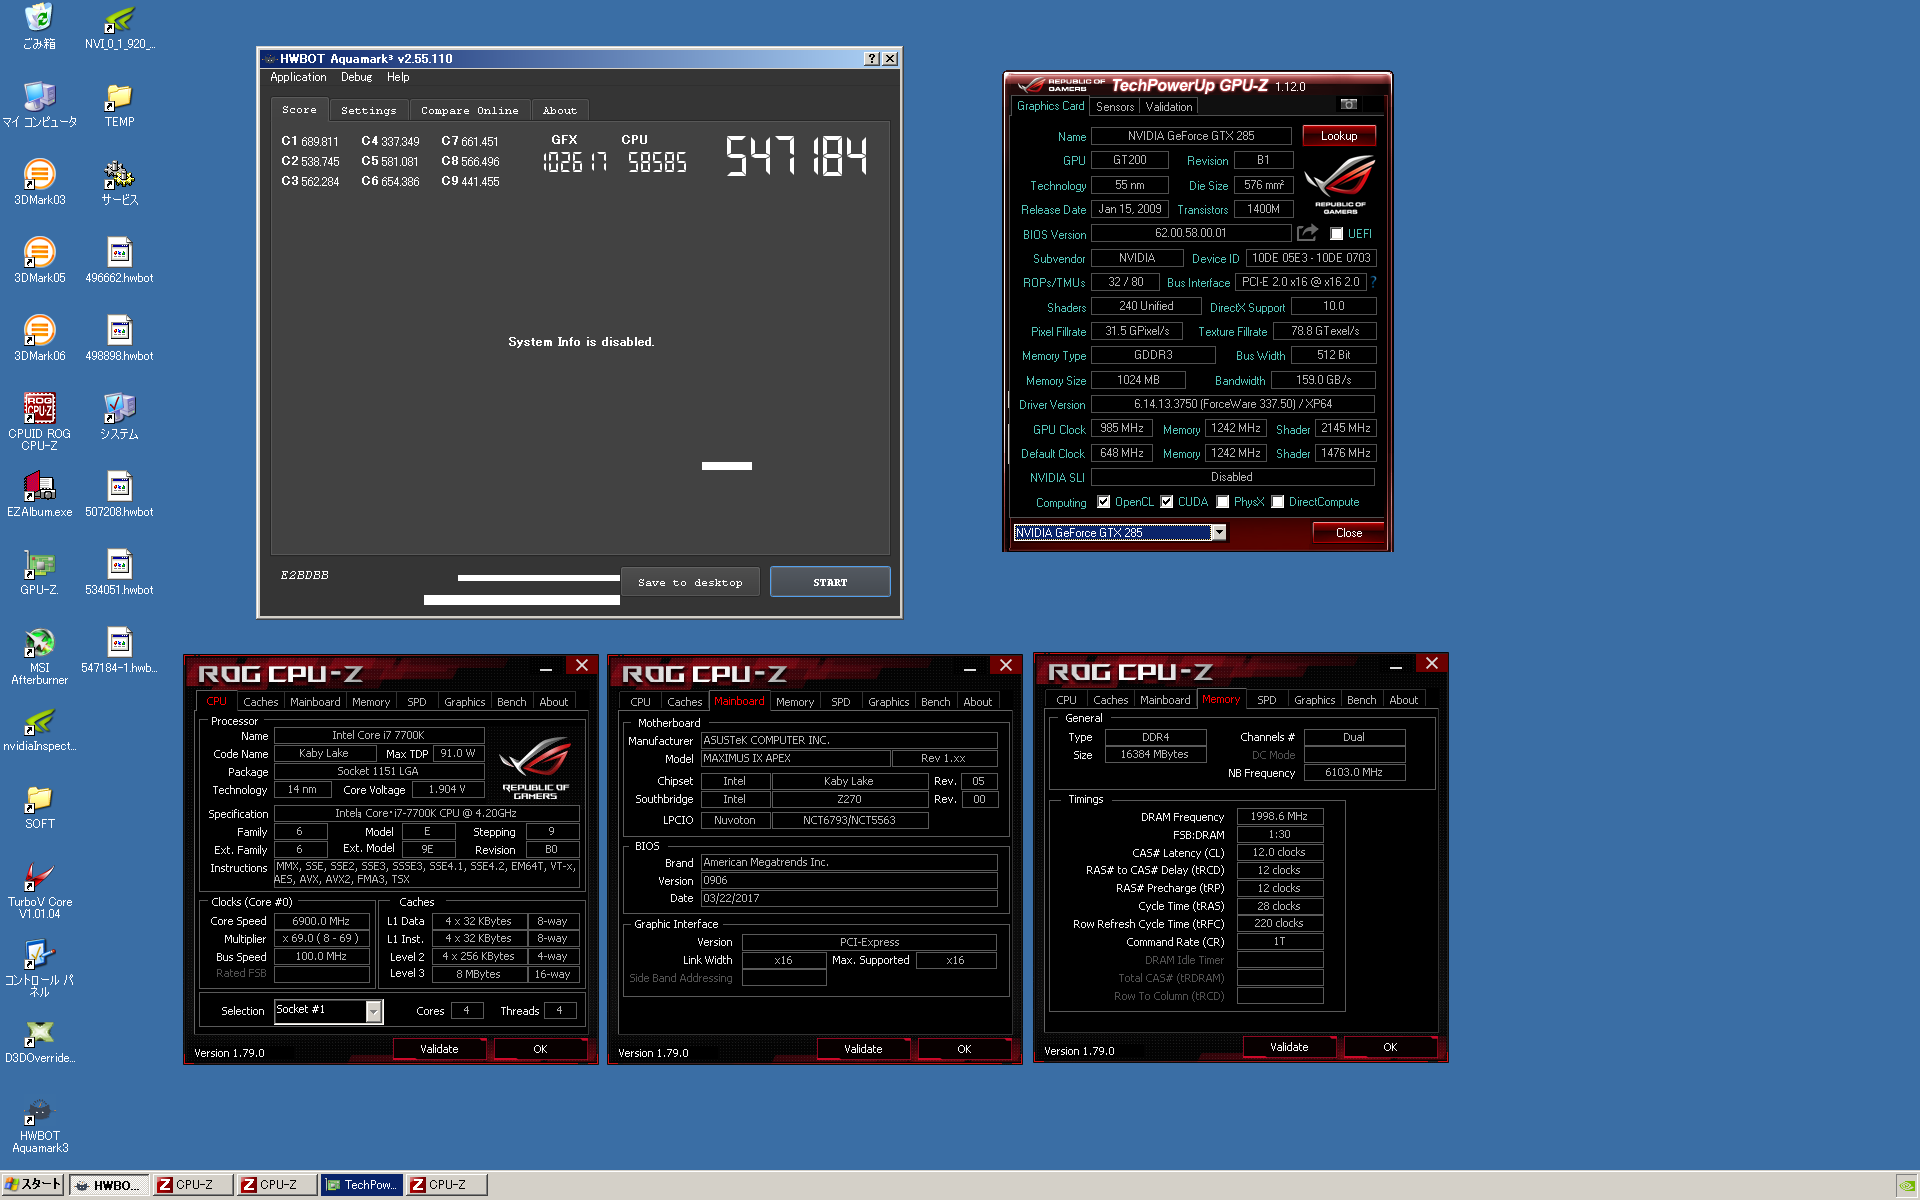Select the My Computer desktop icon
This screenshot has height=1200, width=1920.
coord(39,105)
